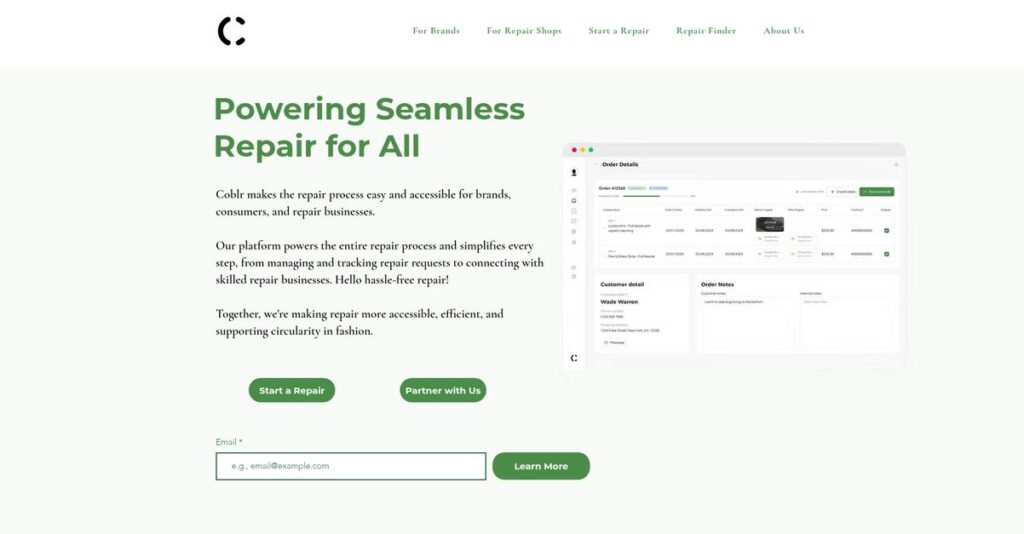Click the green button in the Order Details header
The width and height of the screenshot is (1024, 534).
click(876, 192)
